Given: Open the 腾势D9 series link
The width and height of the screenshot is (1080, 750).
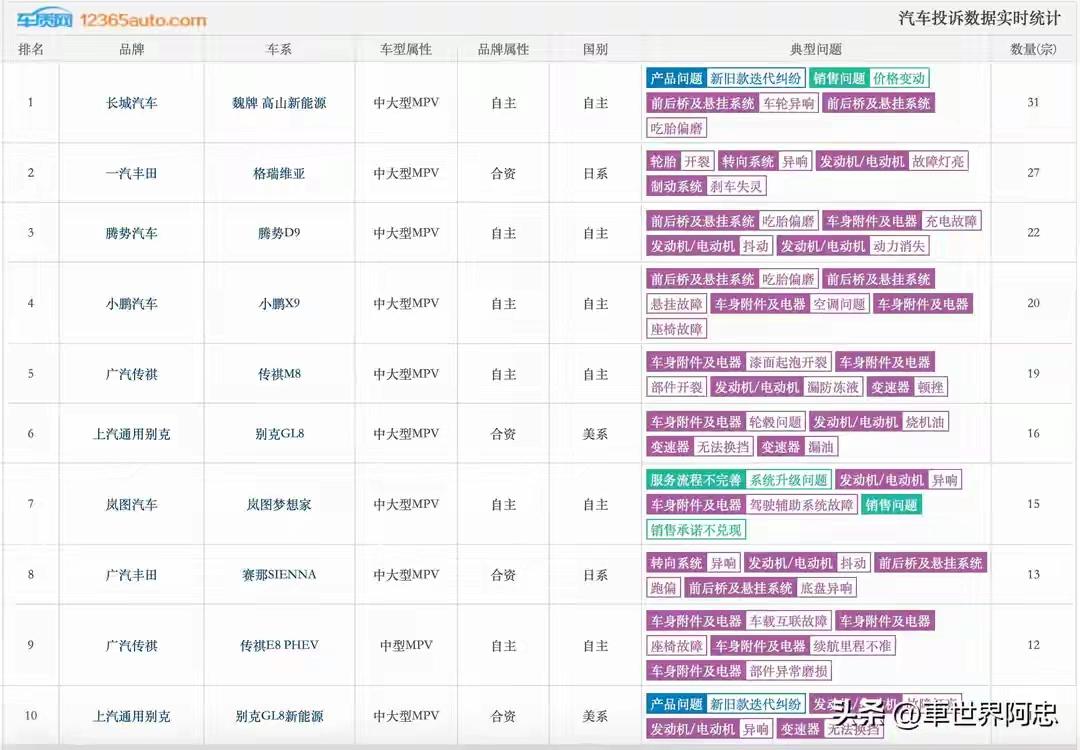Looking at the screenshot, I should click(279, 233).
